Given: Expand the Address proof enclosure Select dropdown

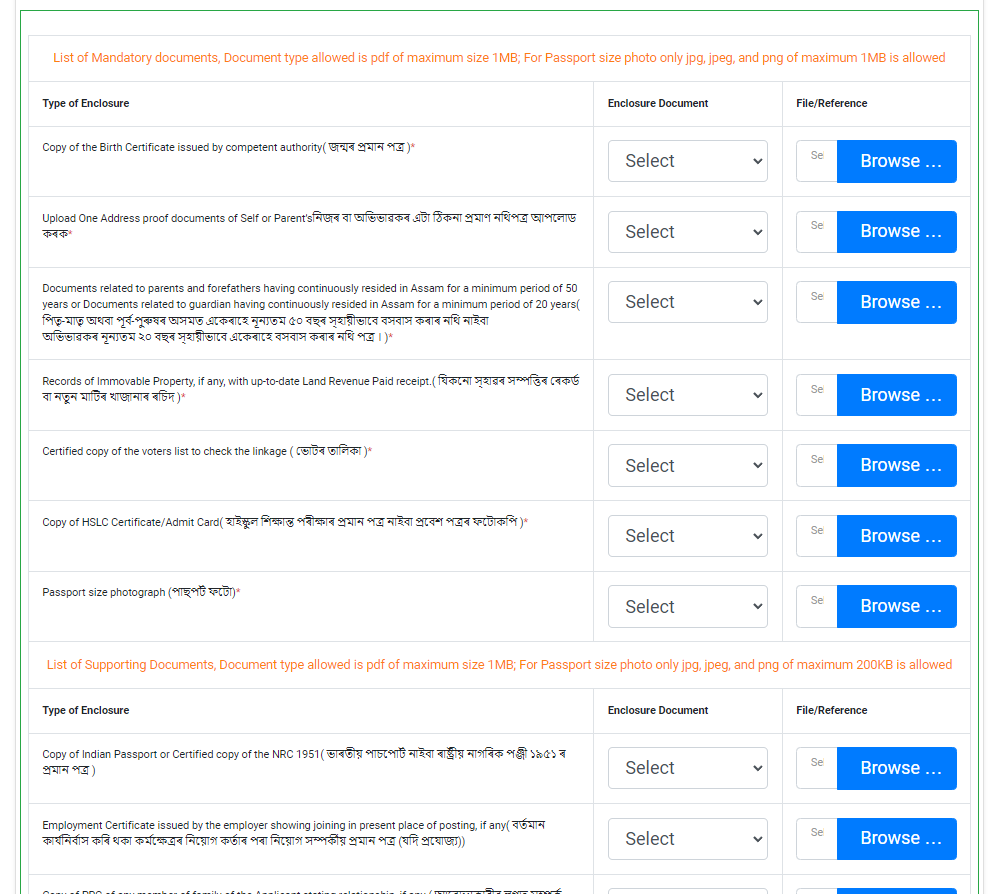Looking at the screenshot, I should point(687,232).
